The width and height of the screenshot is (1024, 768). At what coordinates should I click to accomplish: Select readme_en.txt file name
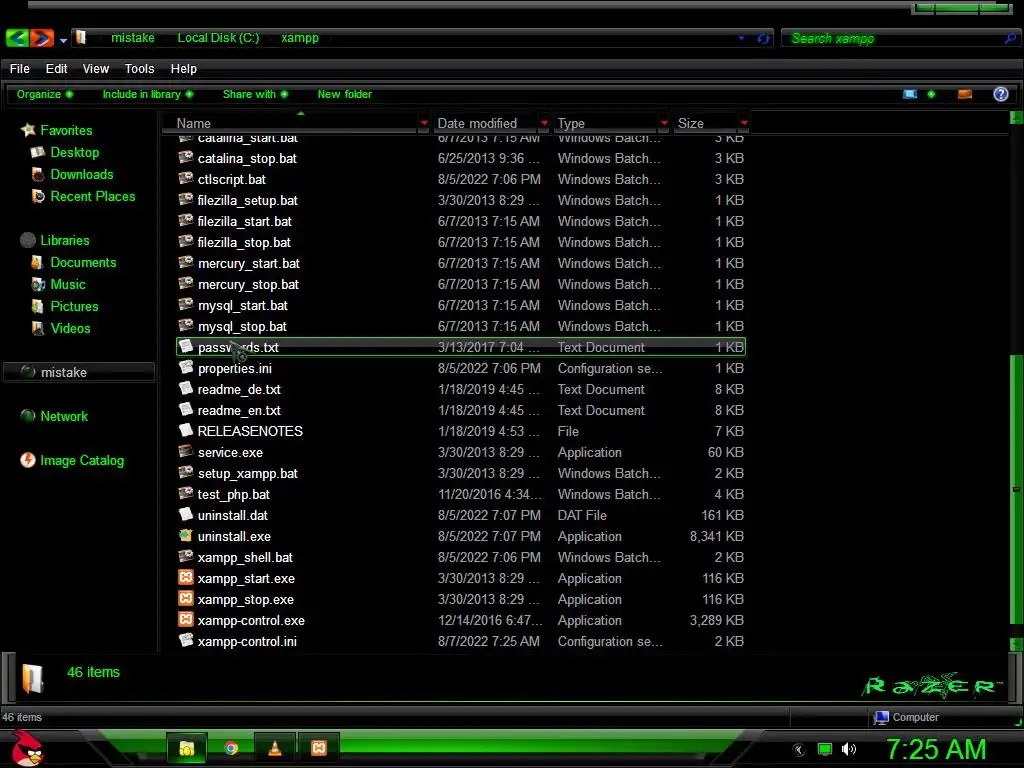[x=239, y=411]
